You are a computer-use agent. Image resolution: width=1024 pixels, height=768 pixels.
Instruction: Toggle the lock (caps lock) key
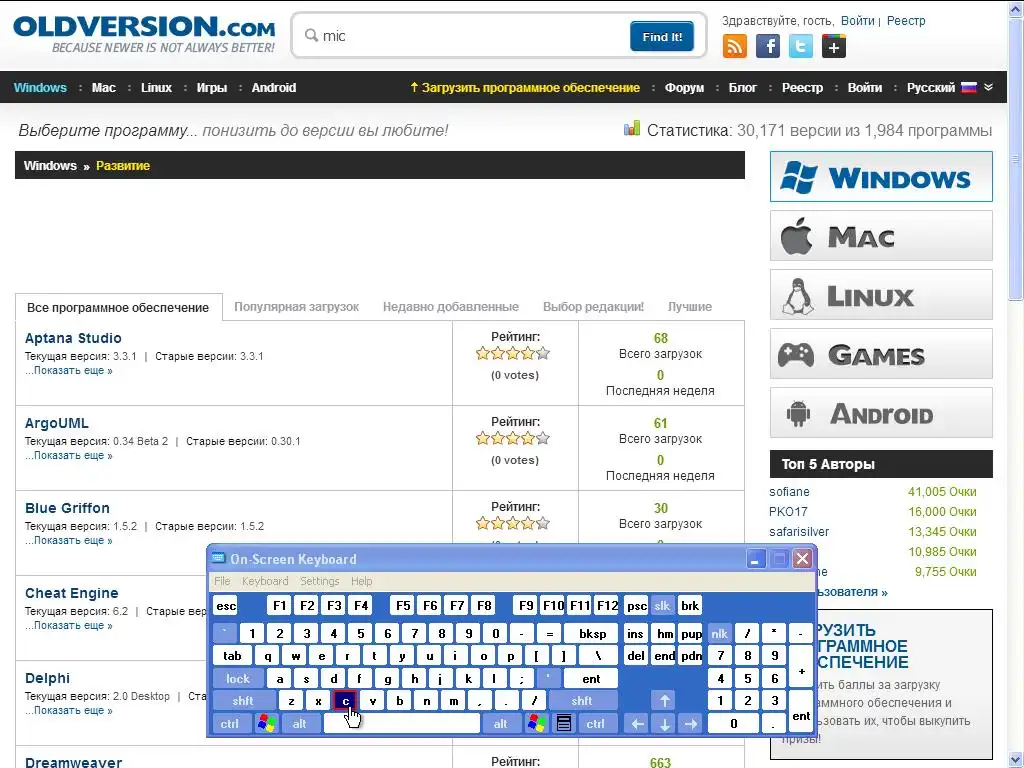click(x=238, y=679)
